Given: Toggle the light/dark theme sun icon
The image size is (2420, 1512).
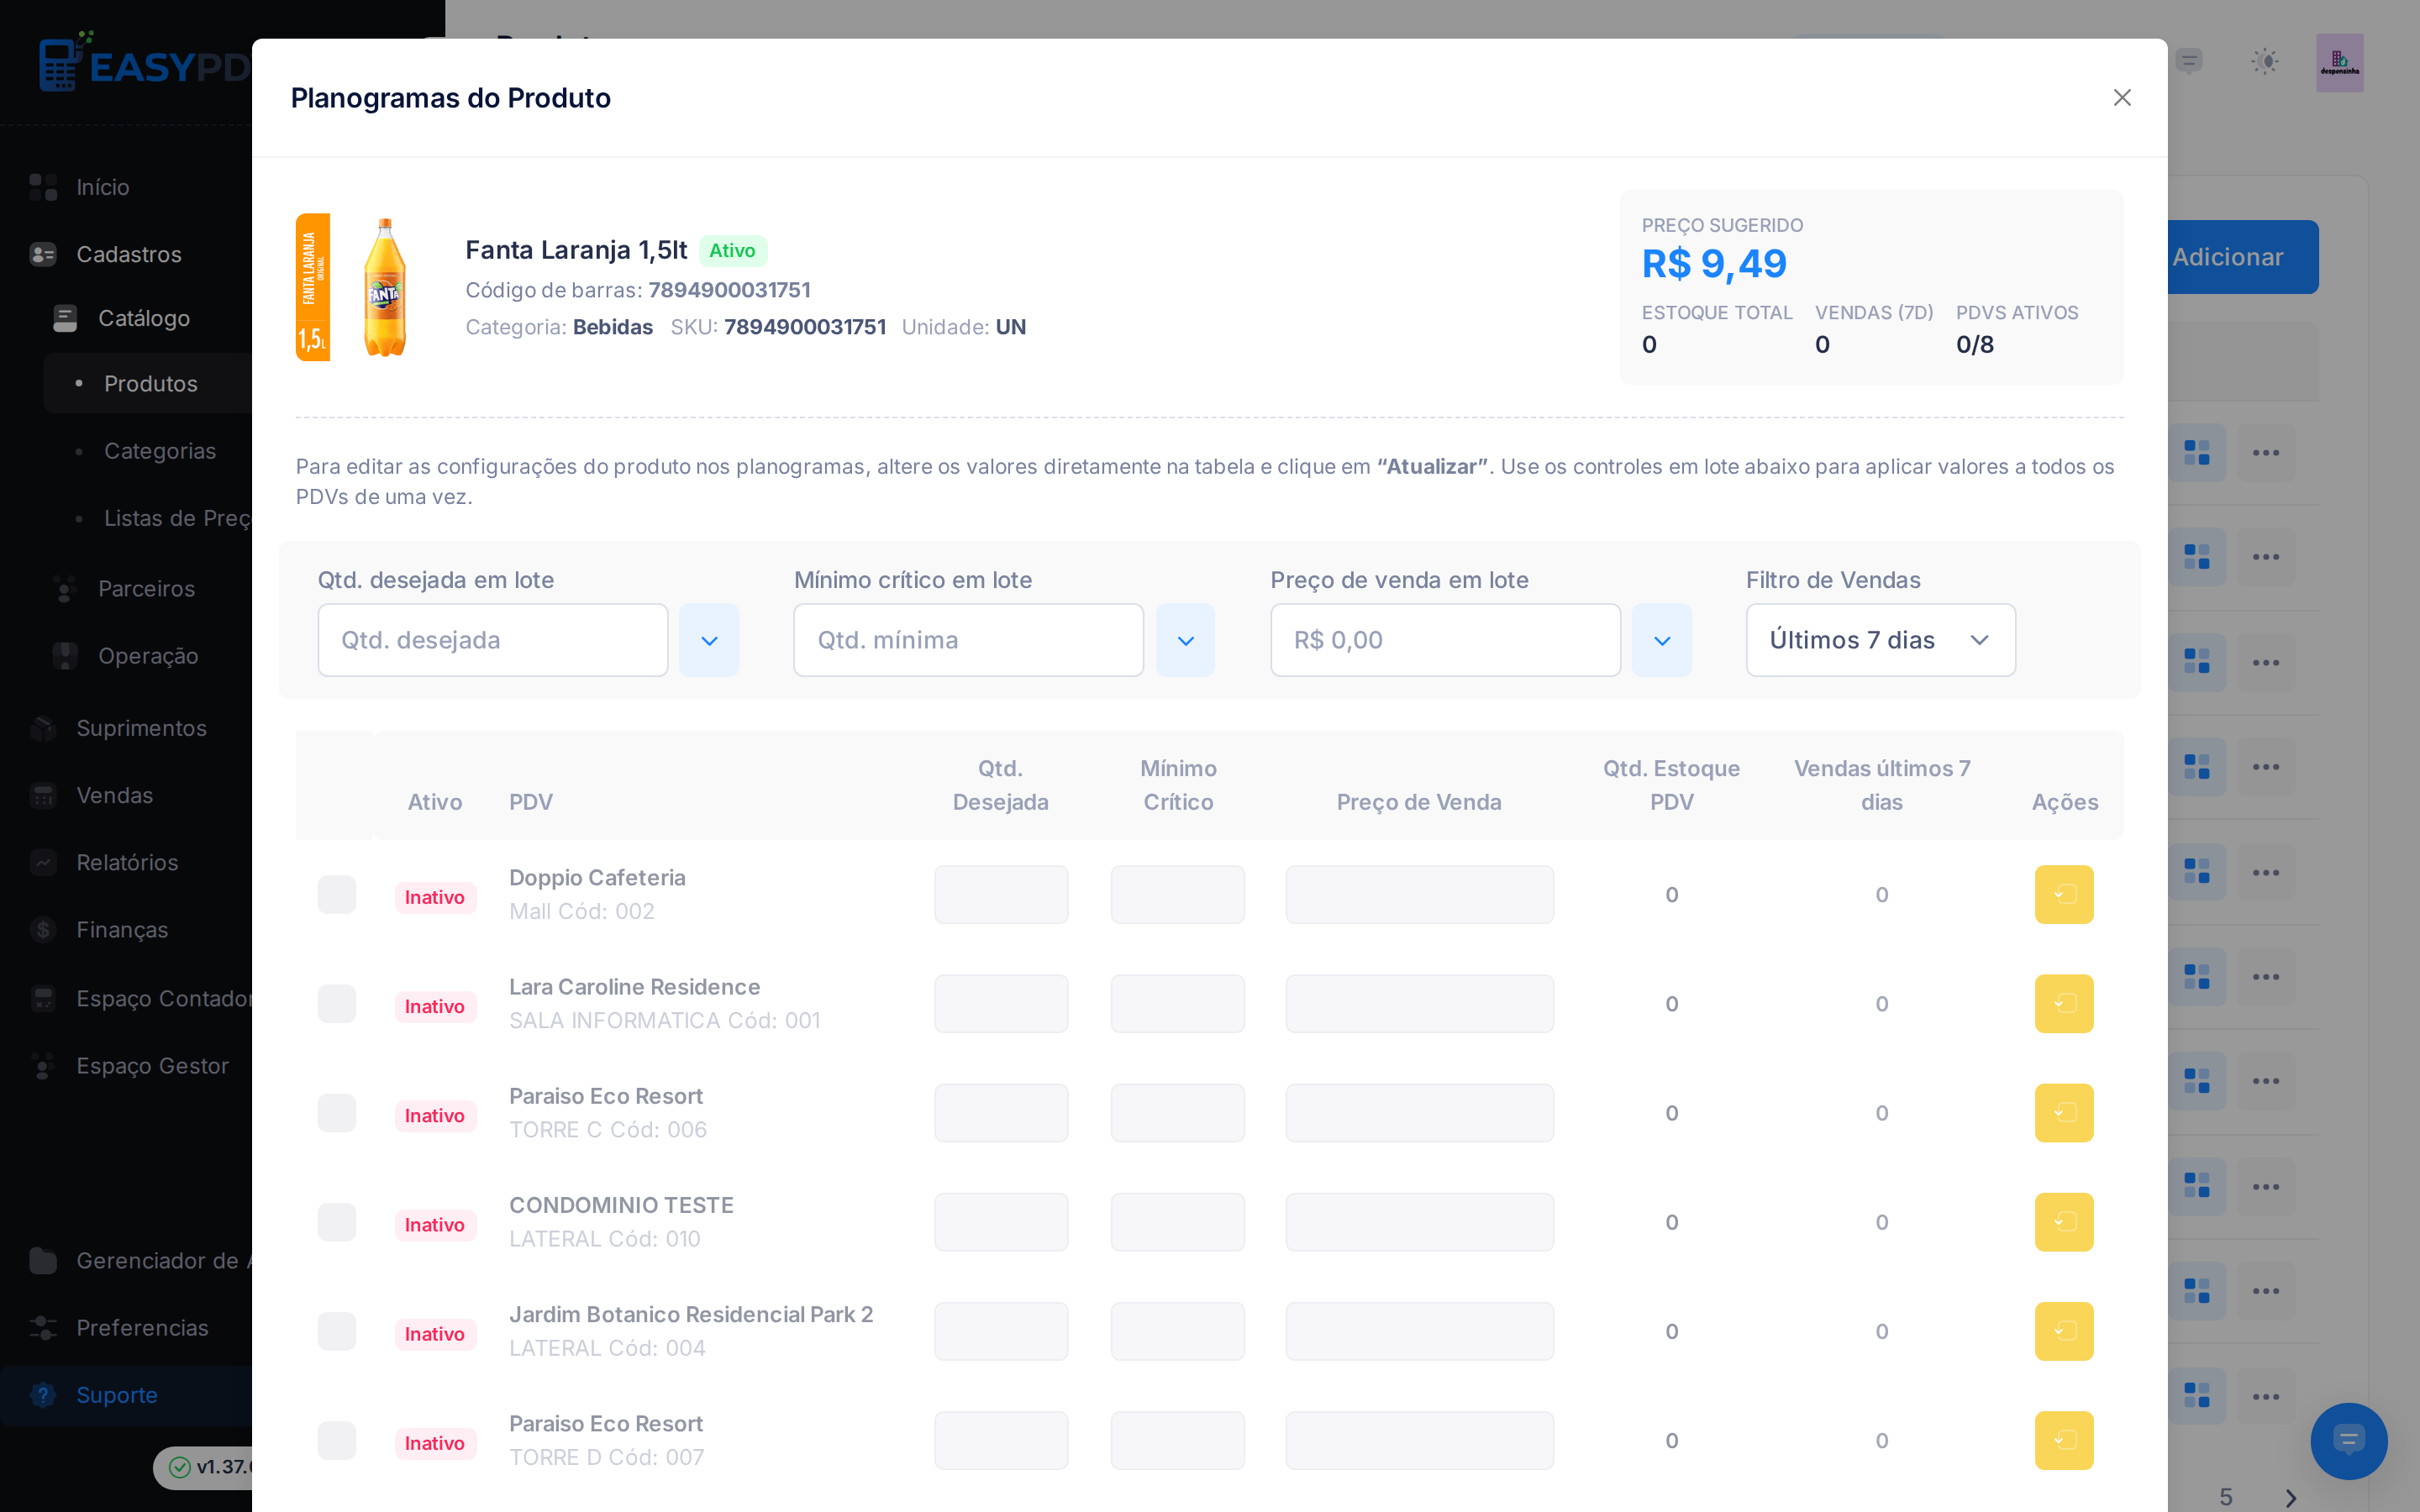Looking at the screenshot, I should 2265,61.
